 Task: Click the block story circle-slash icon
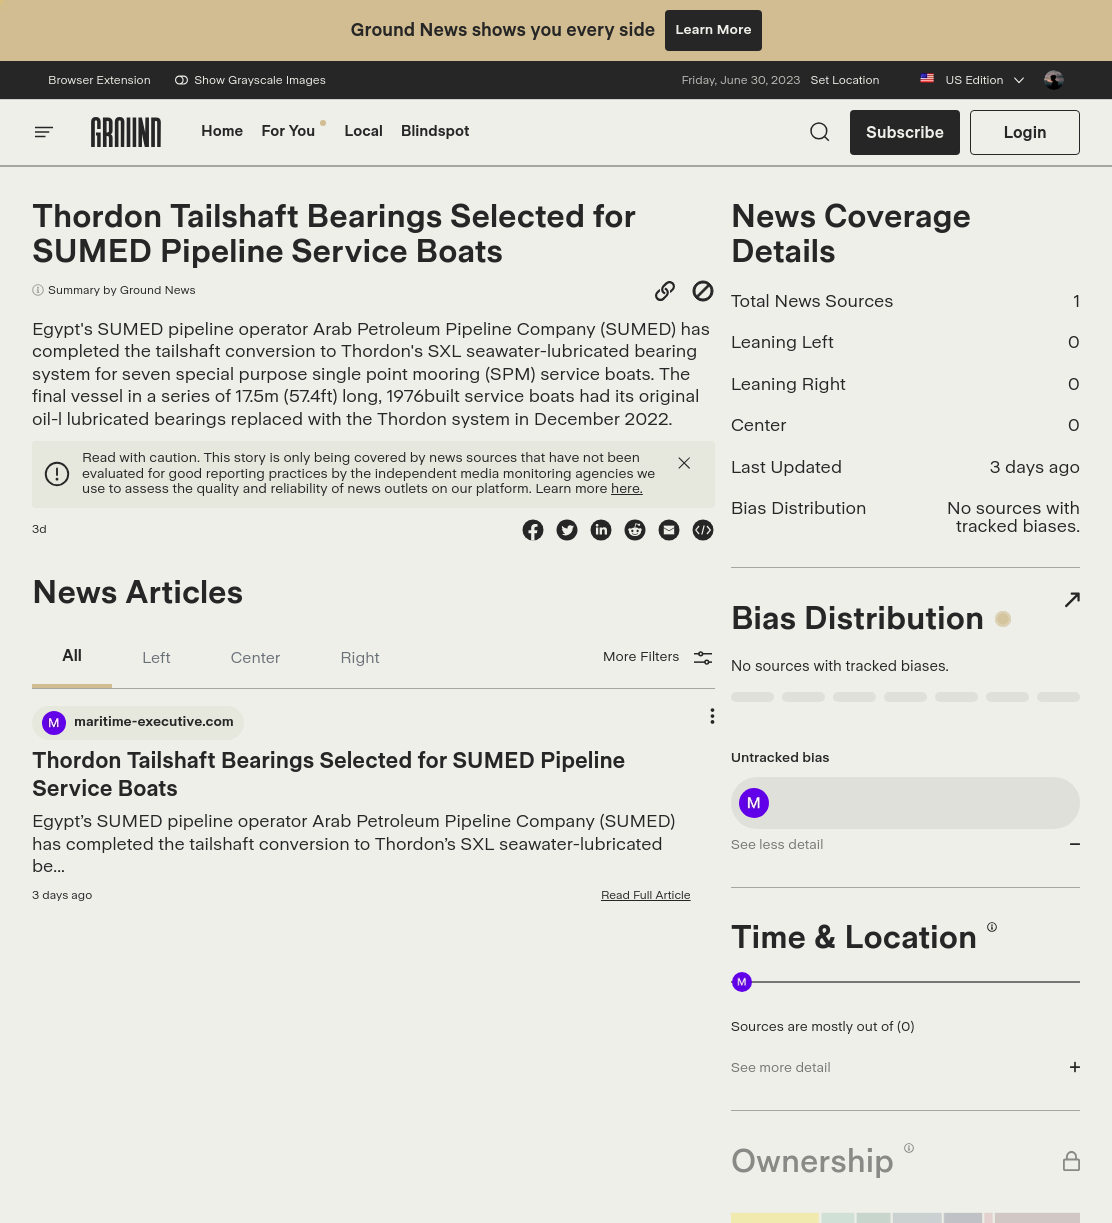point(703,291)
